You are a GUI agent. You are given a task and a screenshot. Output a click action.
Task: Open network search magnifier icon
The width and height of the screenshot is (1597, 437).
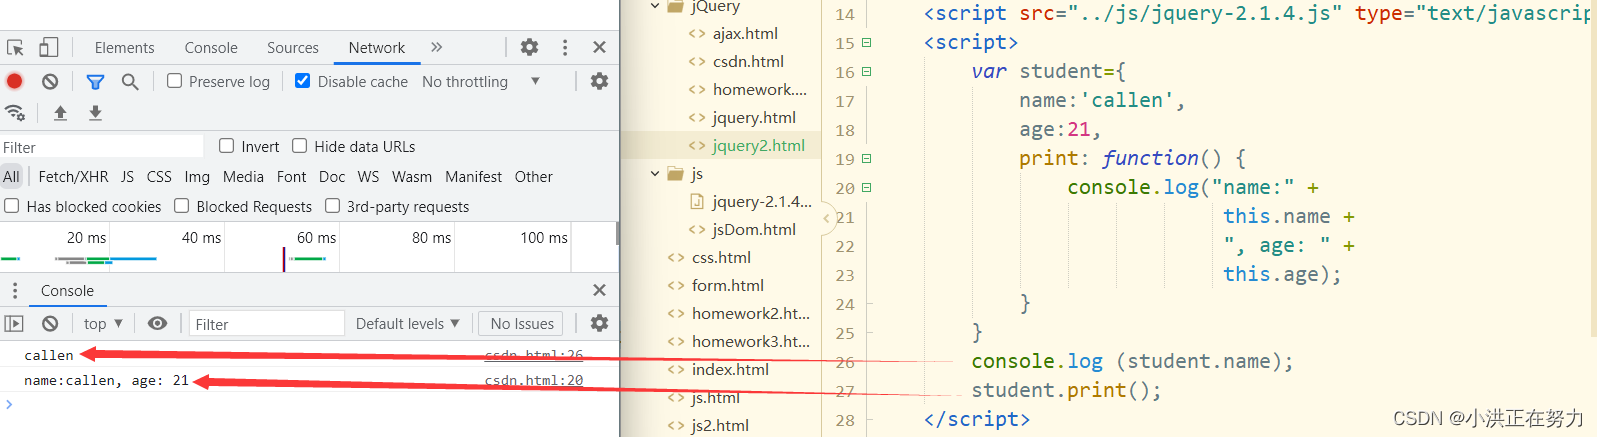coord(130,81)
